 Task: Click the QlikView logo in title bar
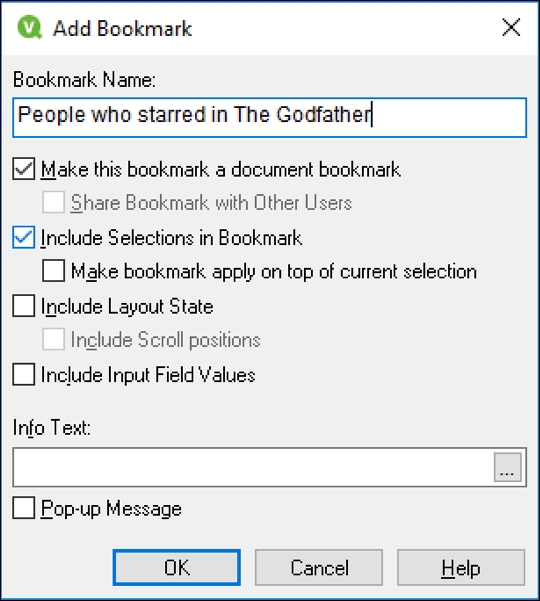pos(30,27)
